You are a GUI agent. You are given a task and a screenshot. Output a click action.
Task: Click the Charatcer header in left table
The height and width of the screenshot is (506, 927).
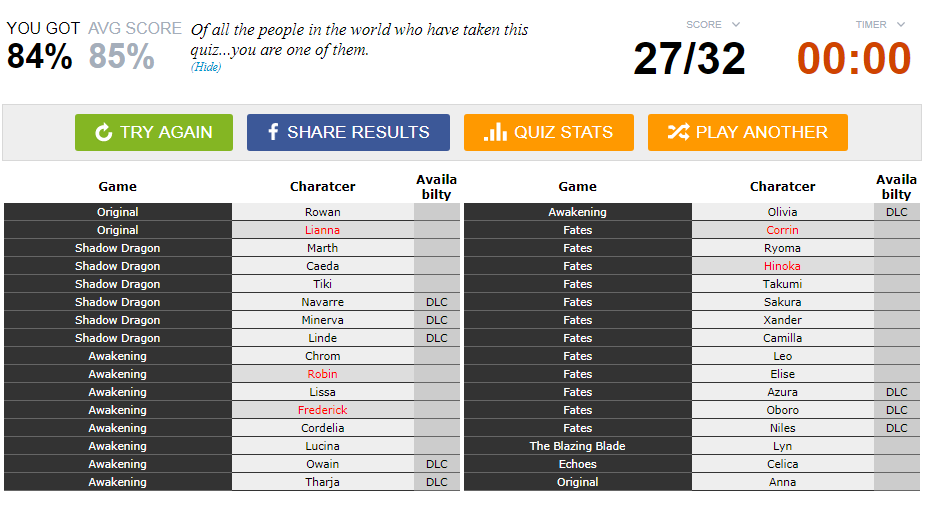pos(323,187)
